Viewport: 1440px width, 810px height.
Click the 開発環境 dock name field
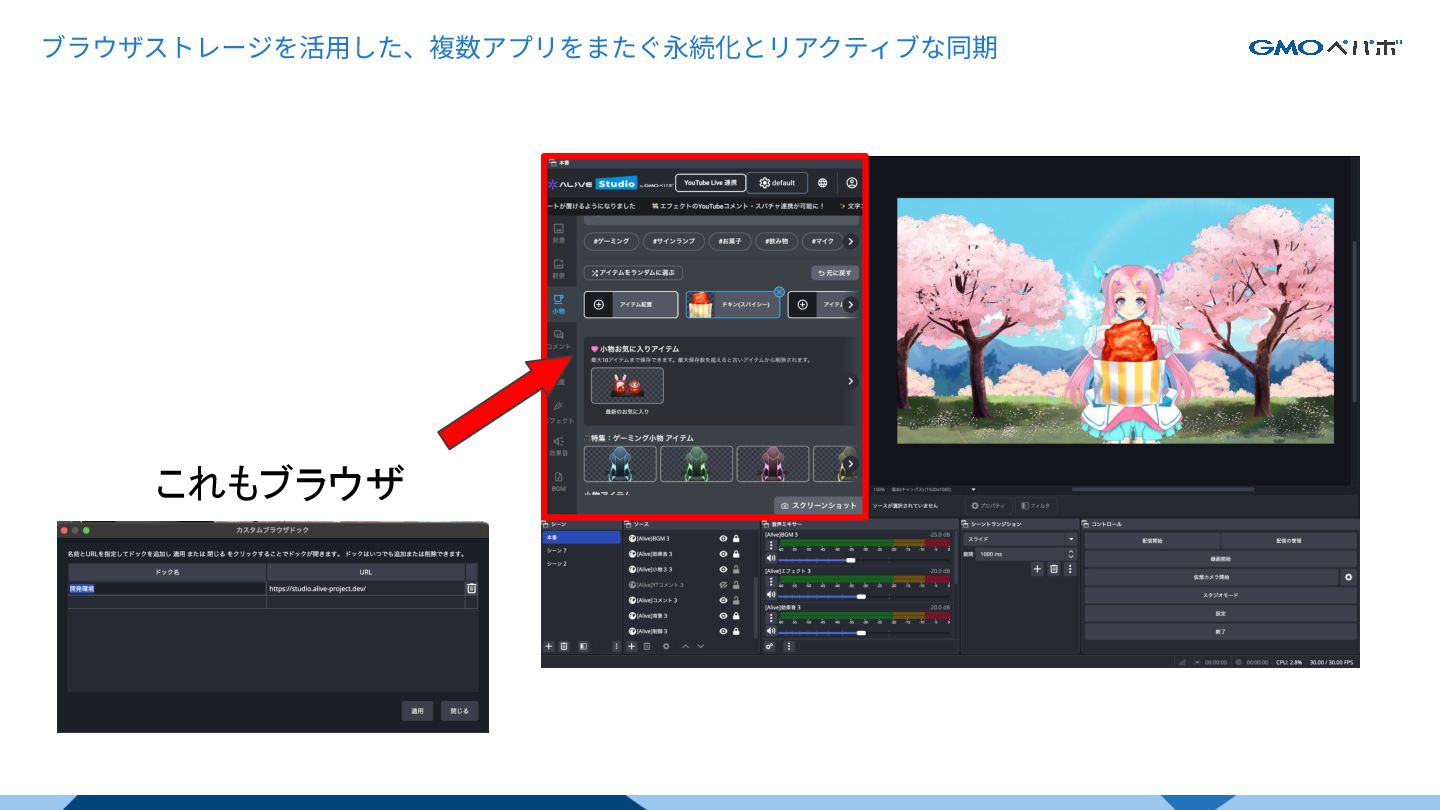(x=167, y=589)
